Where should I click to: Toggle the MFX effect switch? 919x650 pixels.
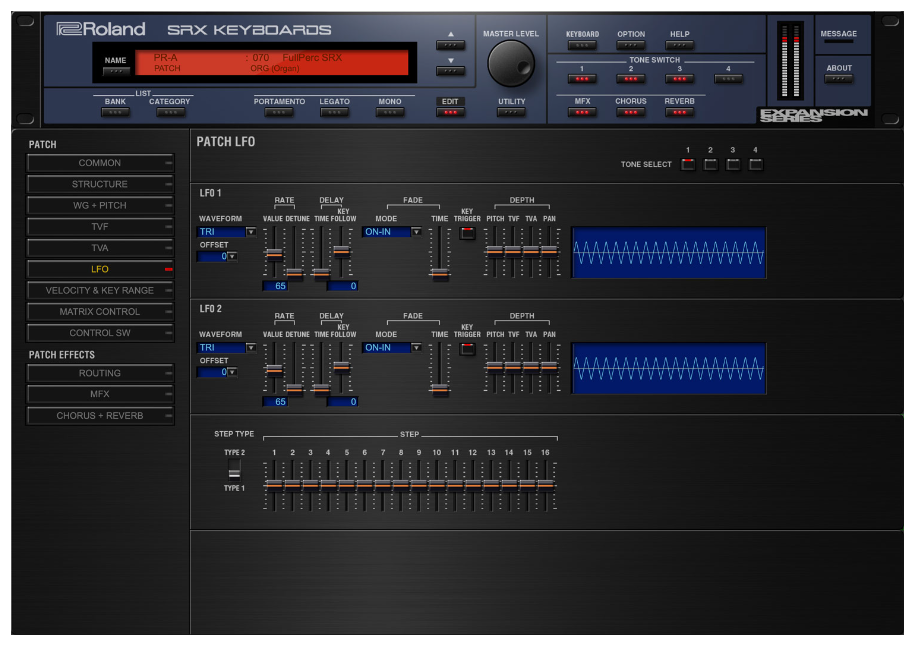coord(582,112)
